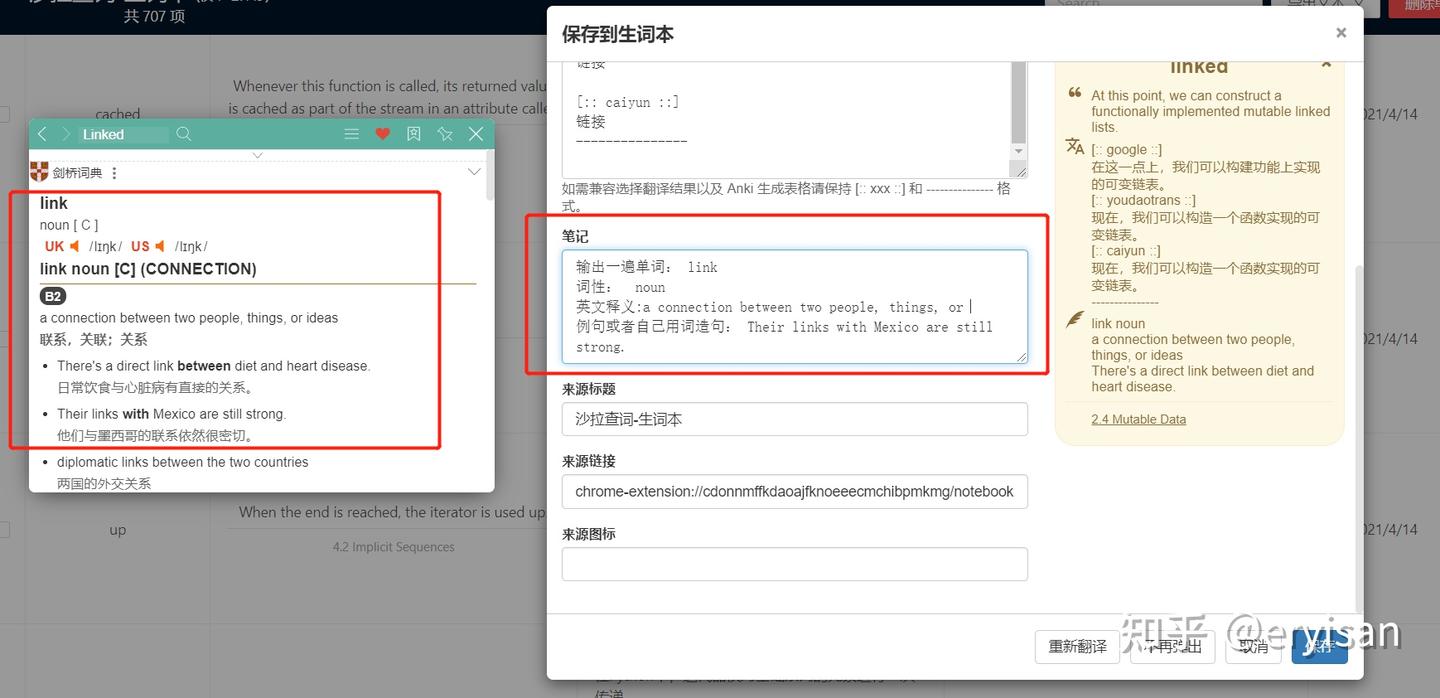Play the UK pronunciation audio
Image resolution: width=1440 pixels, height=698 pixels.
pyautogui.click(x=74, y=246)
